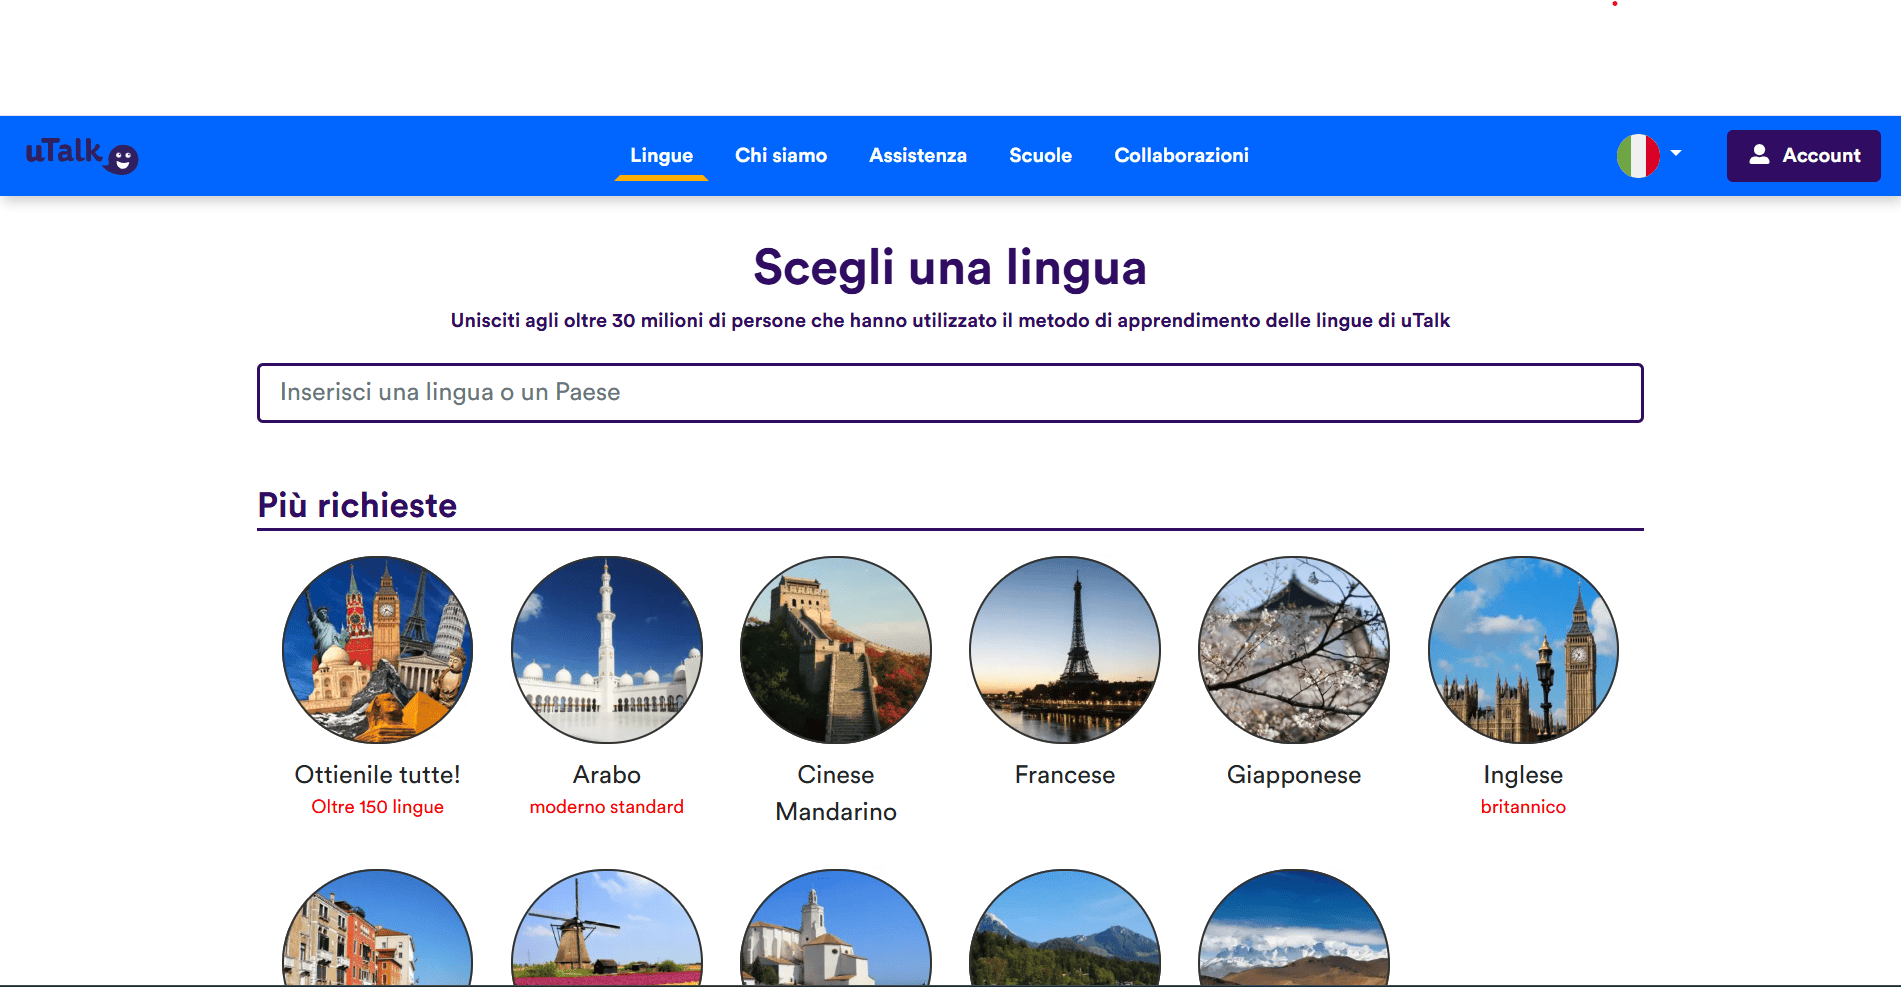Switch to the Lingue tab
Image resolution: width=1901 pixels, height=987 pixels.
click(660, 155)
